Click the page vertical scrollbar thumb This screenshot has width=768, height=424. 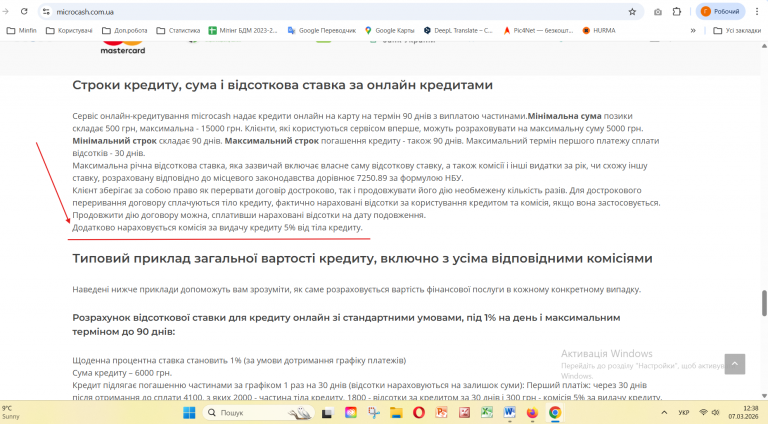(764, 303)
